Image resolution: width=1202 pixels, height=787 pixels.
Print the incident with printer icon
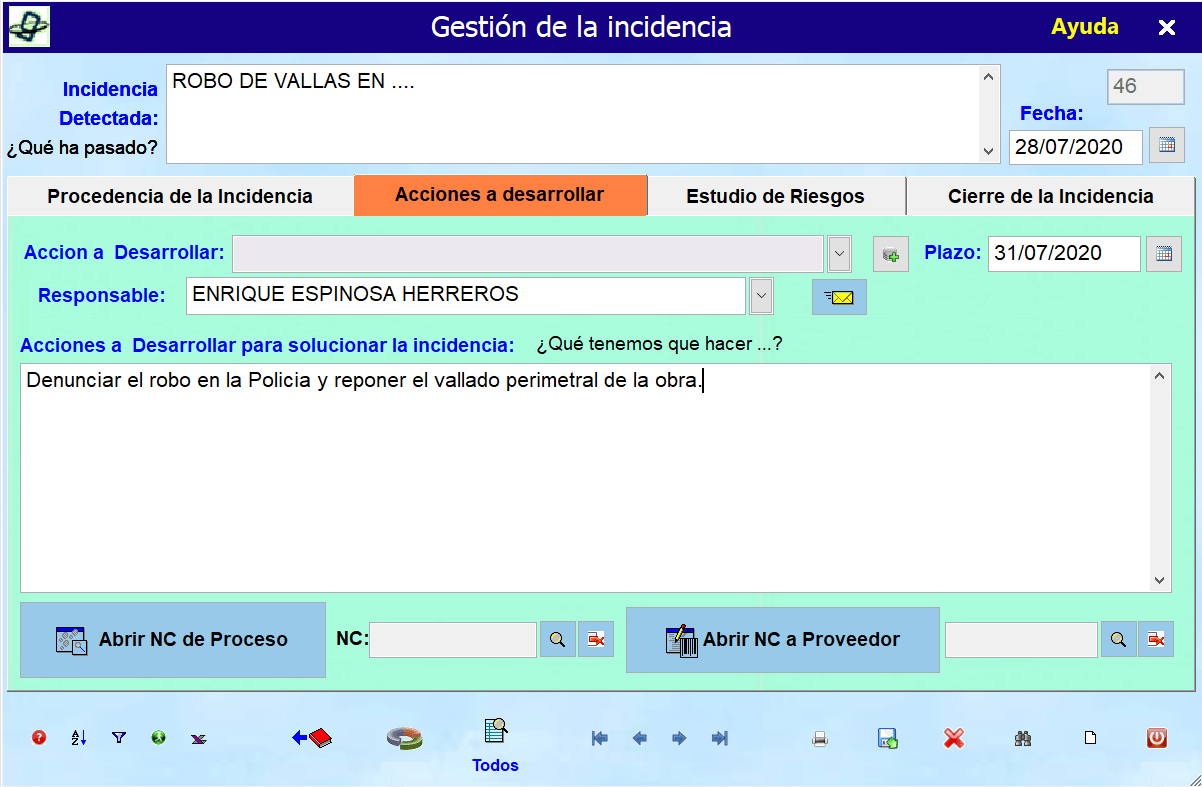pyautogui.click(x=820, y=739)
